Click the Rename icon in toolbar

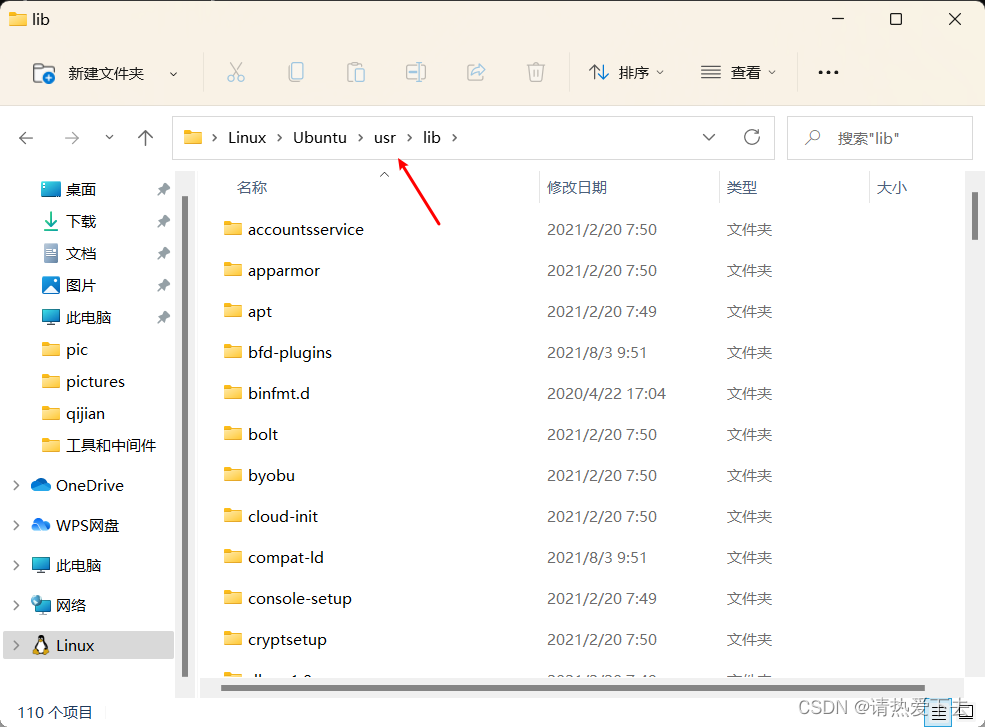pyautogui.click(x=416, y=73)
